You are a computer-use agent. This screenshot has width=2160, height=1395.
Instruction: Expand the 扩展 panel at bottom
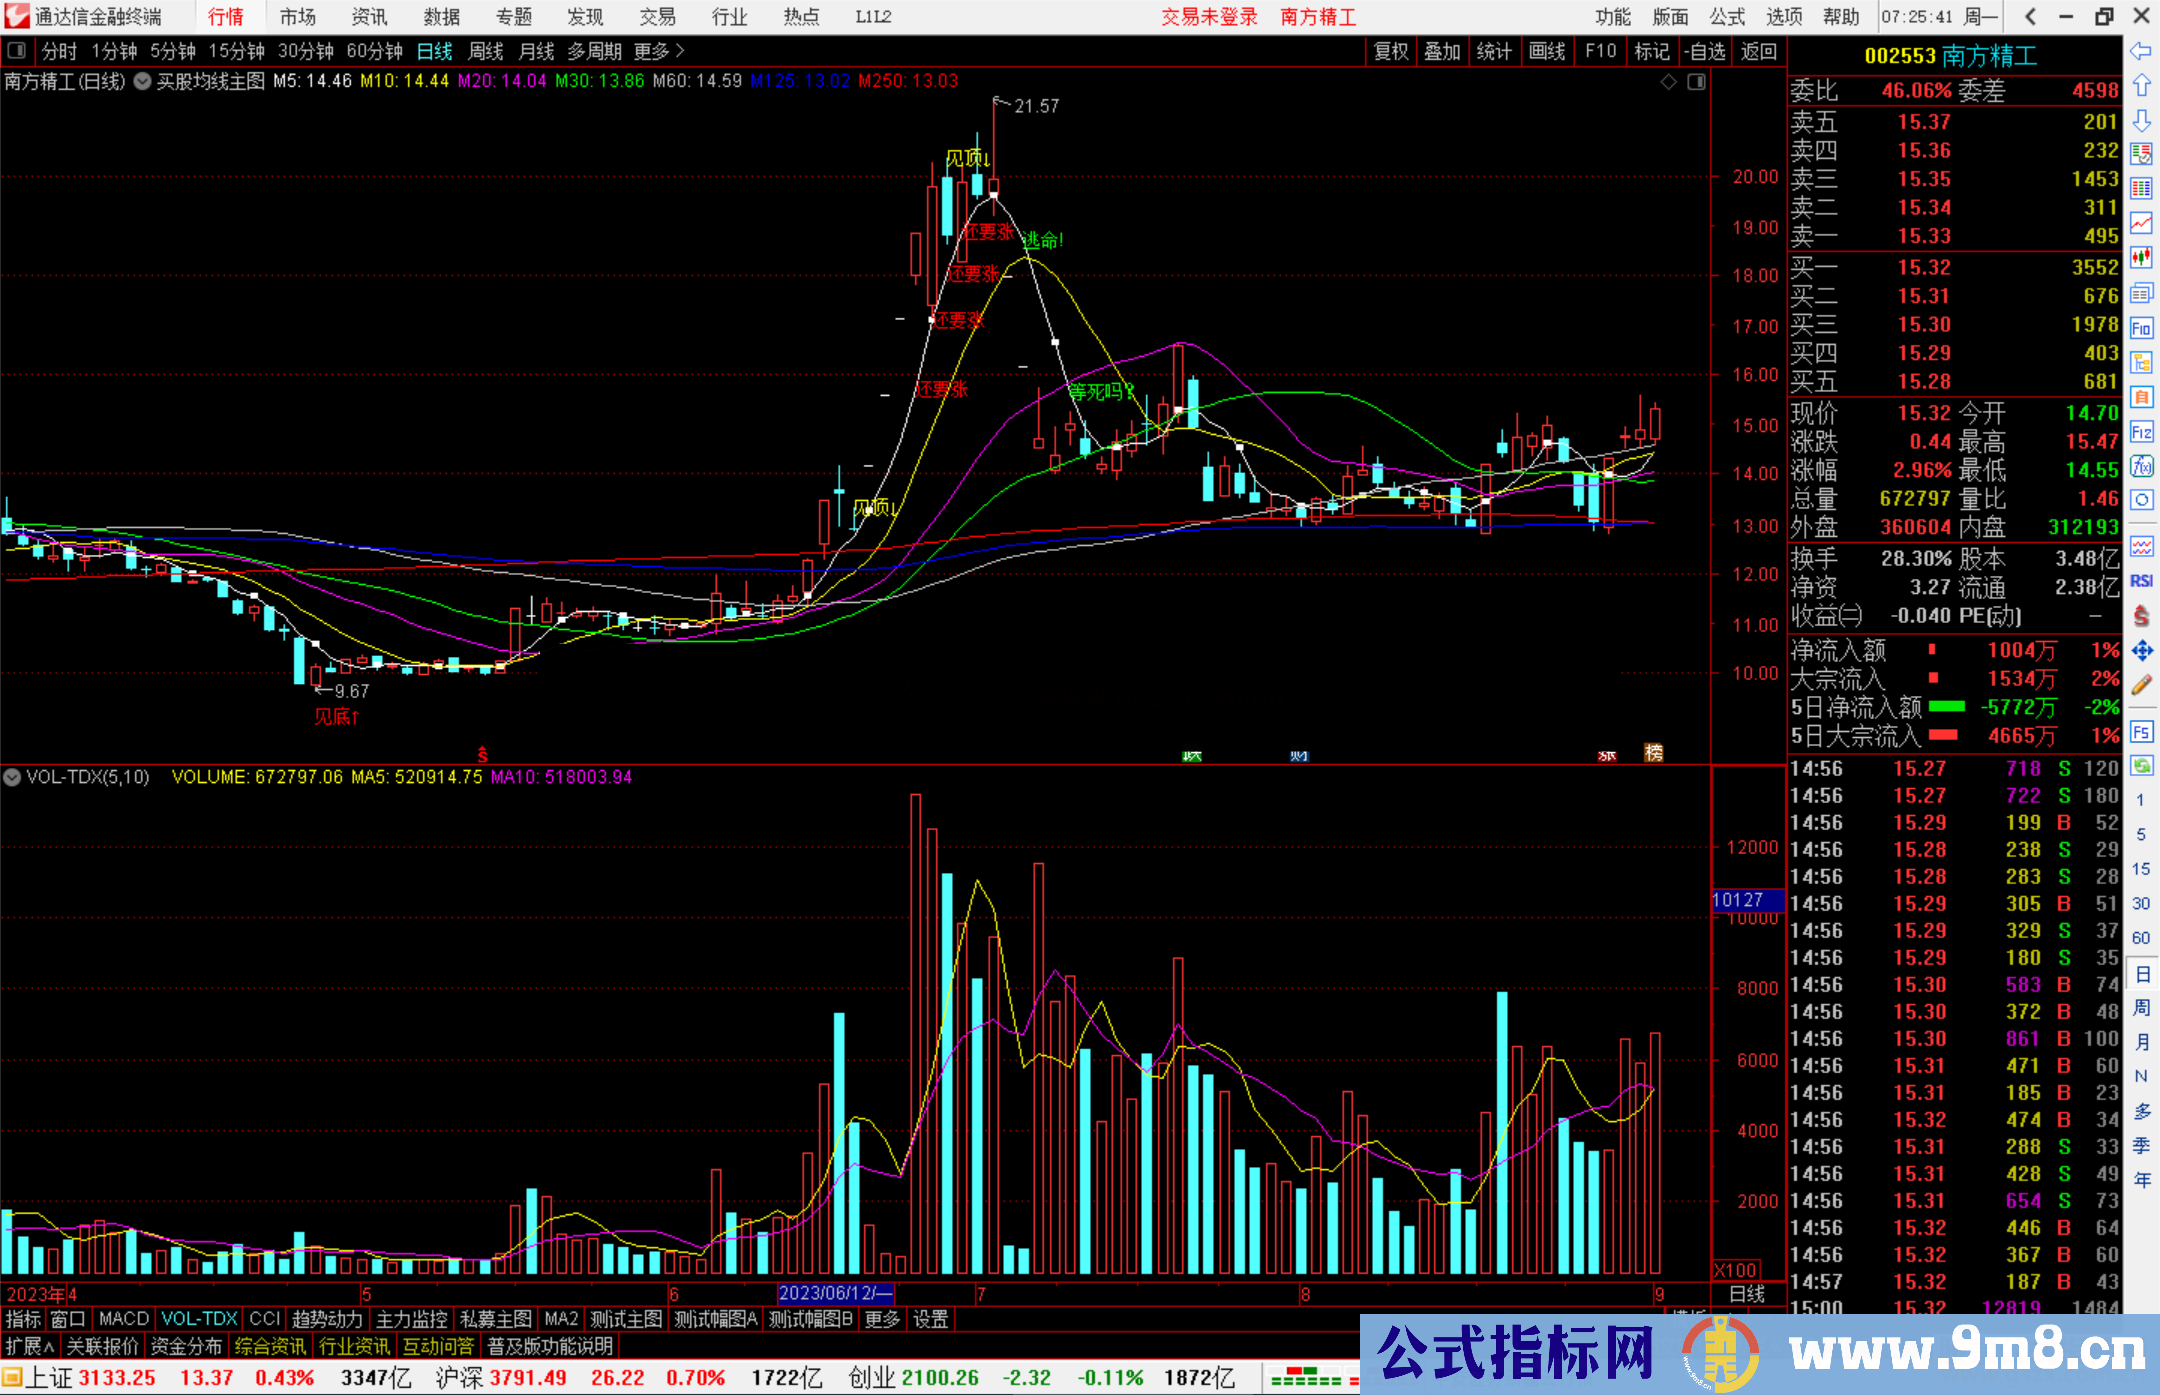point(30,1346)
